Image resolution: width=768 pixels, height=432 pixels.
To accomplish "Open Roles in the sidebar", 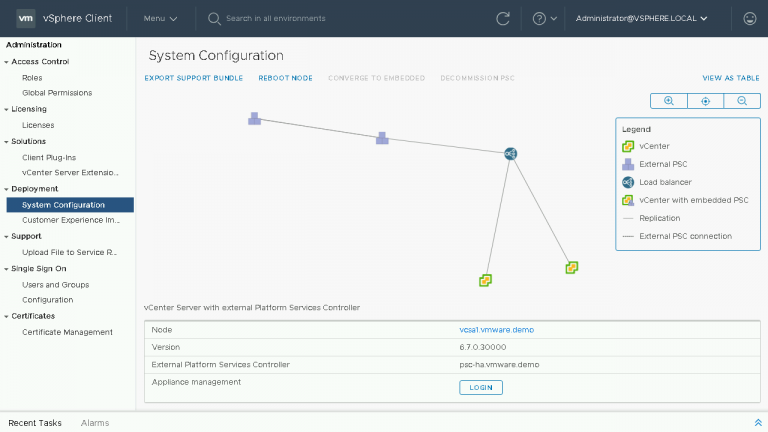I will (x=32, y=78).
